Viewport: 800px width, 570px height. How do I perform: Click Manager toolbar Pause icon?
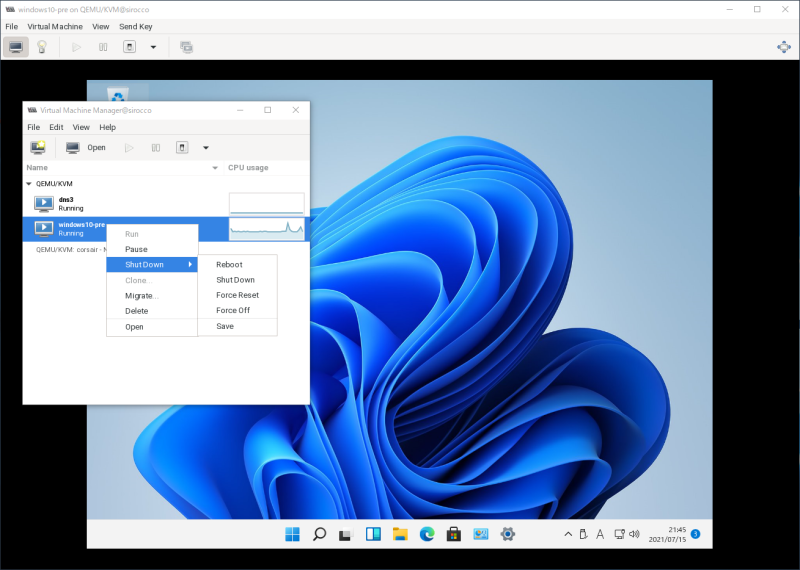(156, 147)
